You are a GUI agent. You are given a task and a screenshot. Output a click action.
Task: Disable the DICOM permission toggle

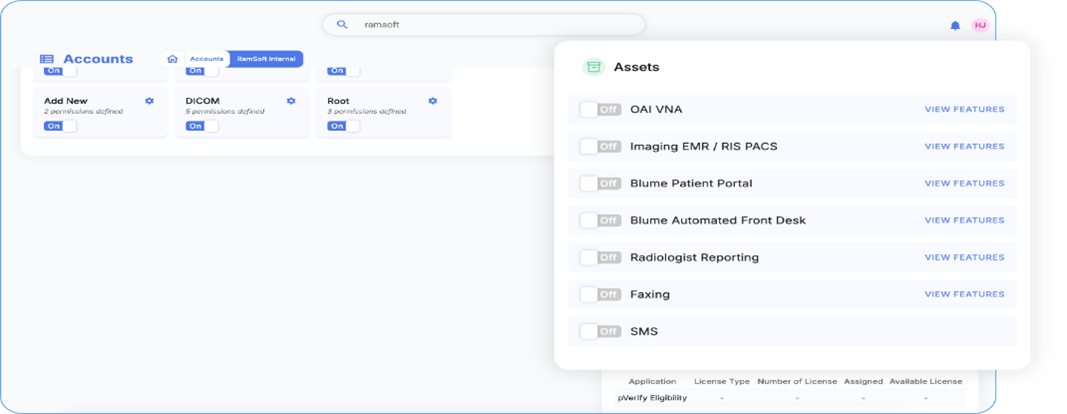201,126
